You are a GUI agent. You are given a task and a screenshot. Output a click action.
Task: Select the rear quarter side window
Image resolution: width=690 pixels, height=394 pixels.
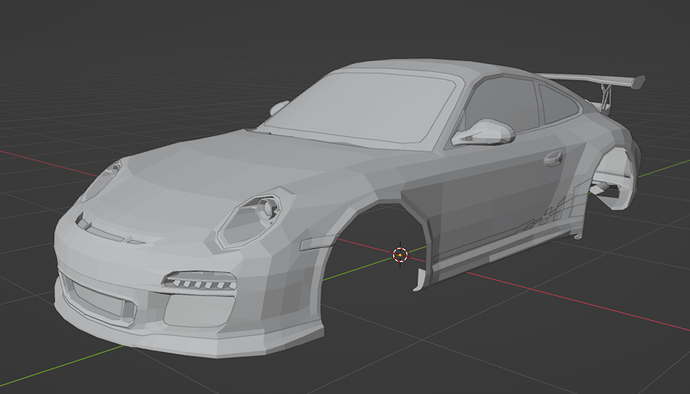(558, 104)
